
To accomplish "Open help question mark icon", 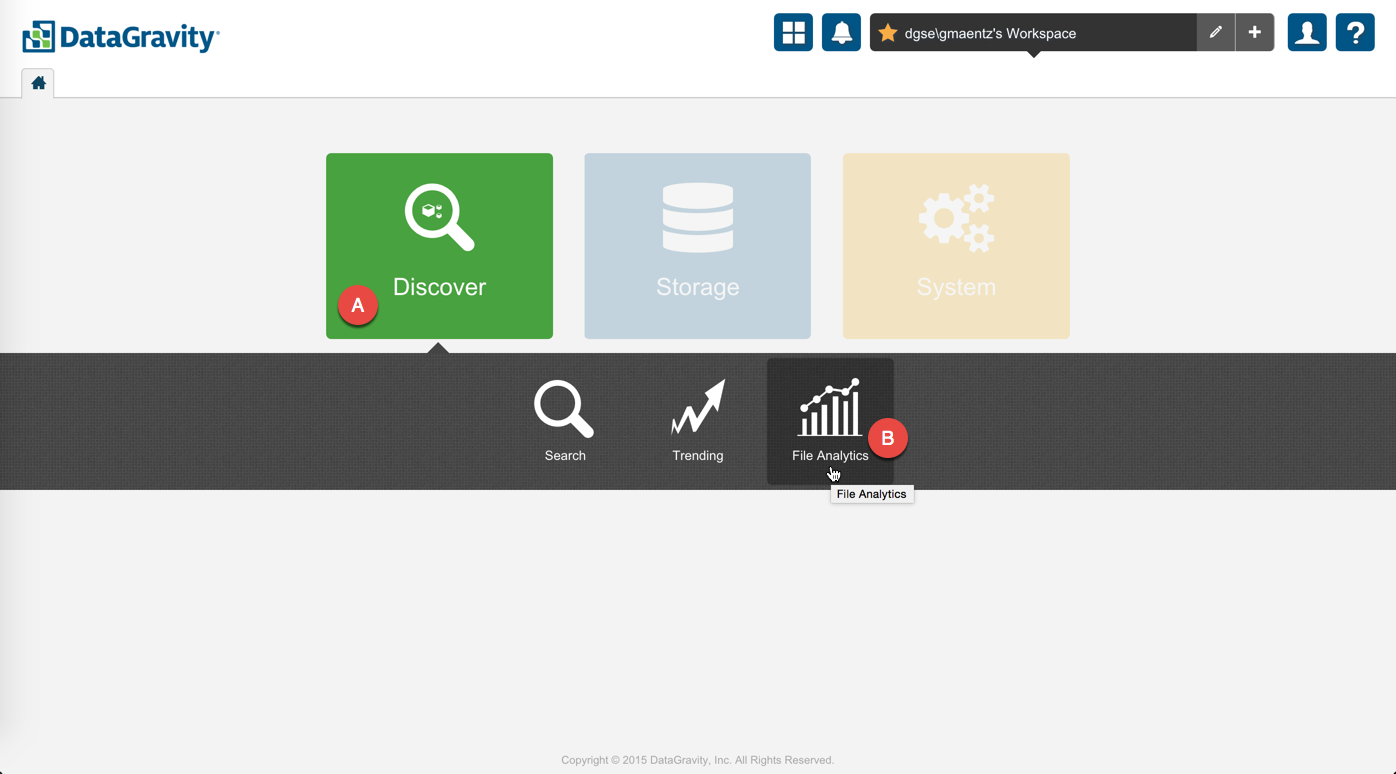I will point(1355,32).
